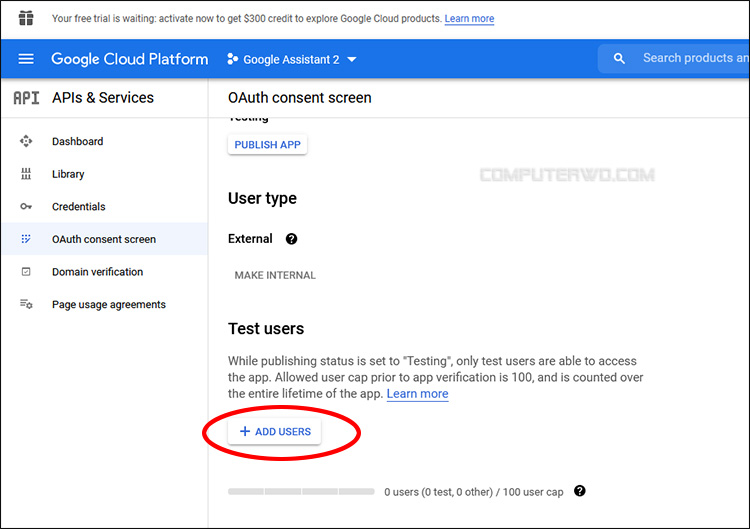Select OAuth consent screen menu item
The height and width of the screenshot is (529, 750).
pos(104,239)
